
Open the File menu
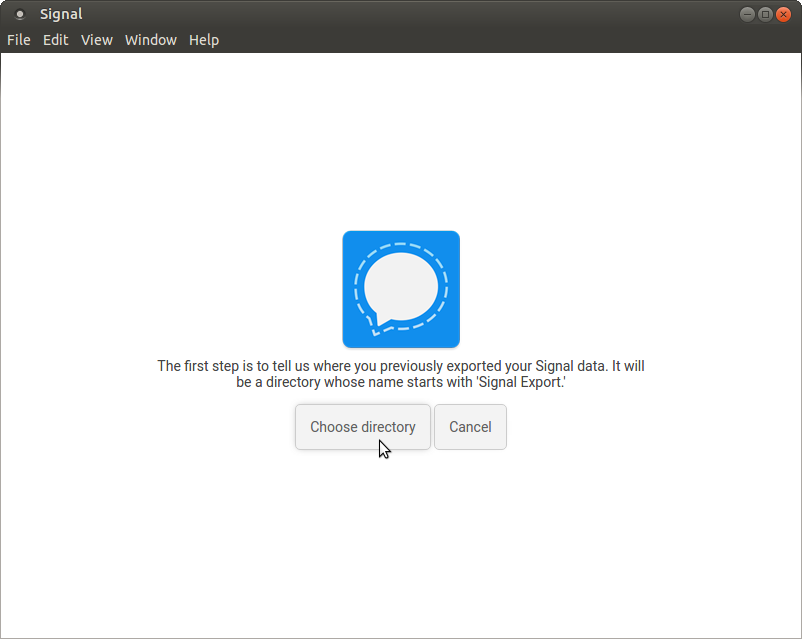click(18, 40)
